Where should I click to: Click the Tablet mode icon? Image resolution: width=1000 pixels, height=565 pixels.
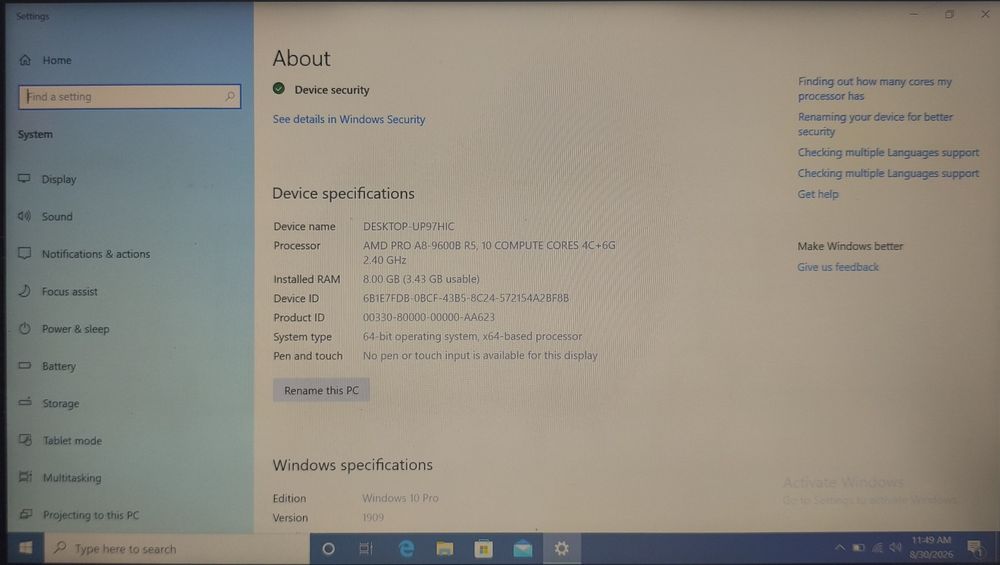25,439
